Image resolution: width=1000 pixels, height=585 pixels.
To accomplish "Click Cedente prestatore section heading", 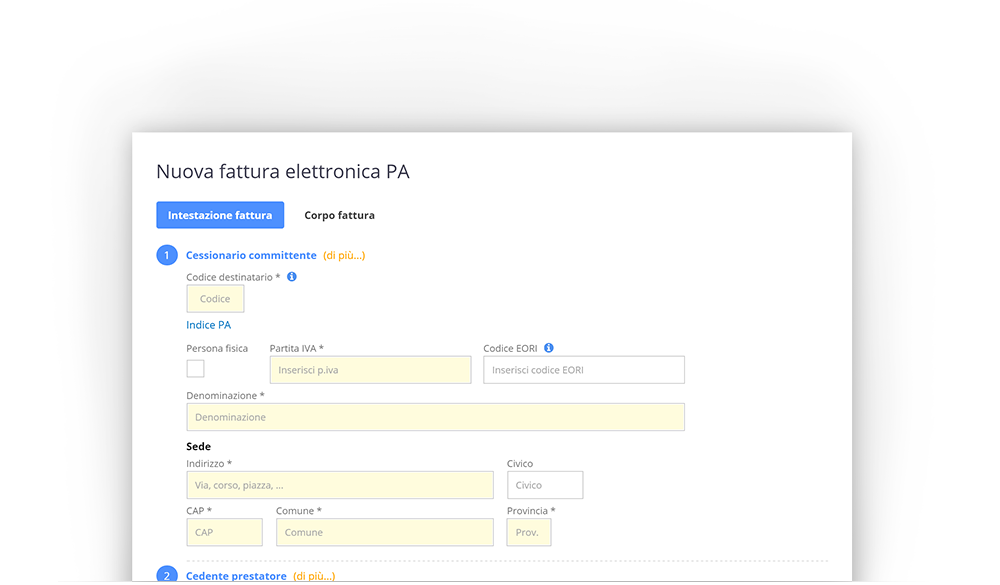I will [236, 575].
